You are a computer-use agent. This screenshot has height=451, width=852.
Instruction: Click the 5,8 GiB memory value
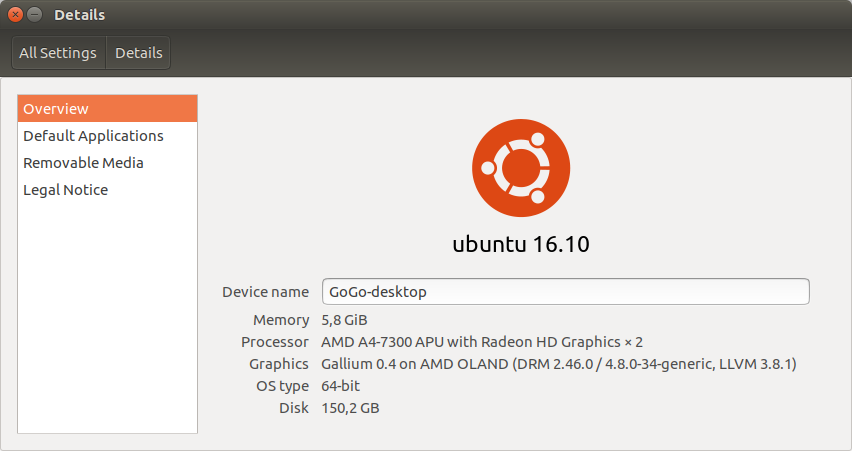pos(344,320)
